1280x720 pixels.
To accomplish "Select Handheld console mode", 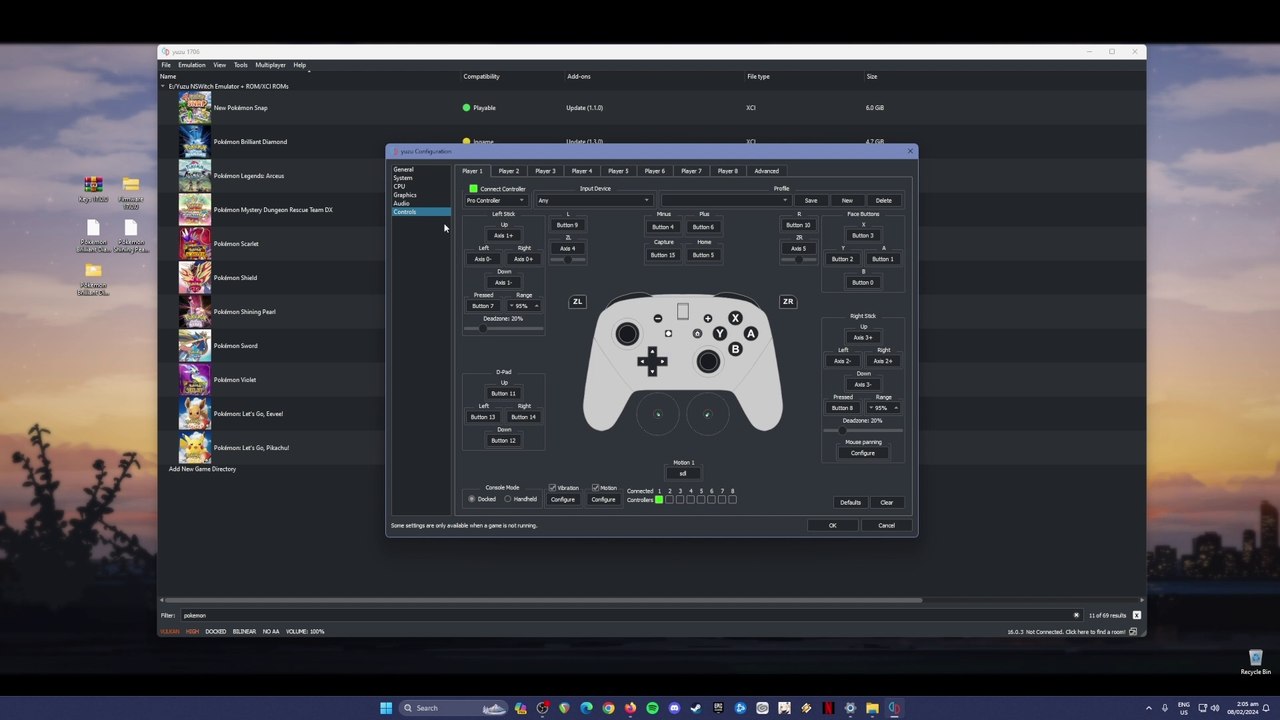I will tap(508, 499).
